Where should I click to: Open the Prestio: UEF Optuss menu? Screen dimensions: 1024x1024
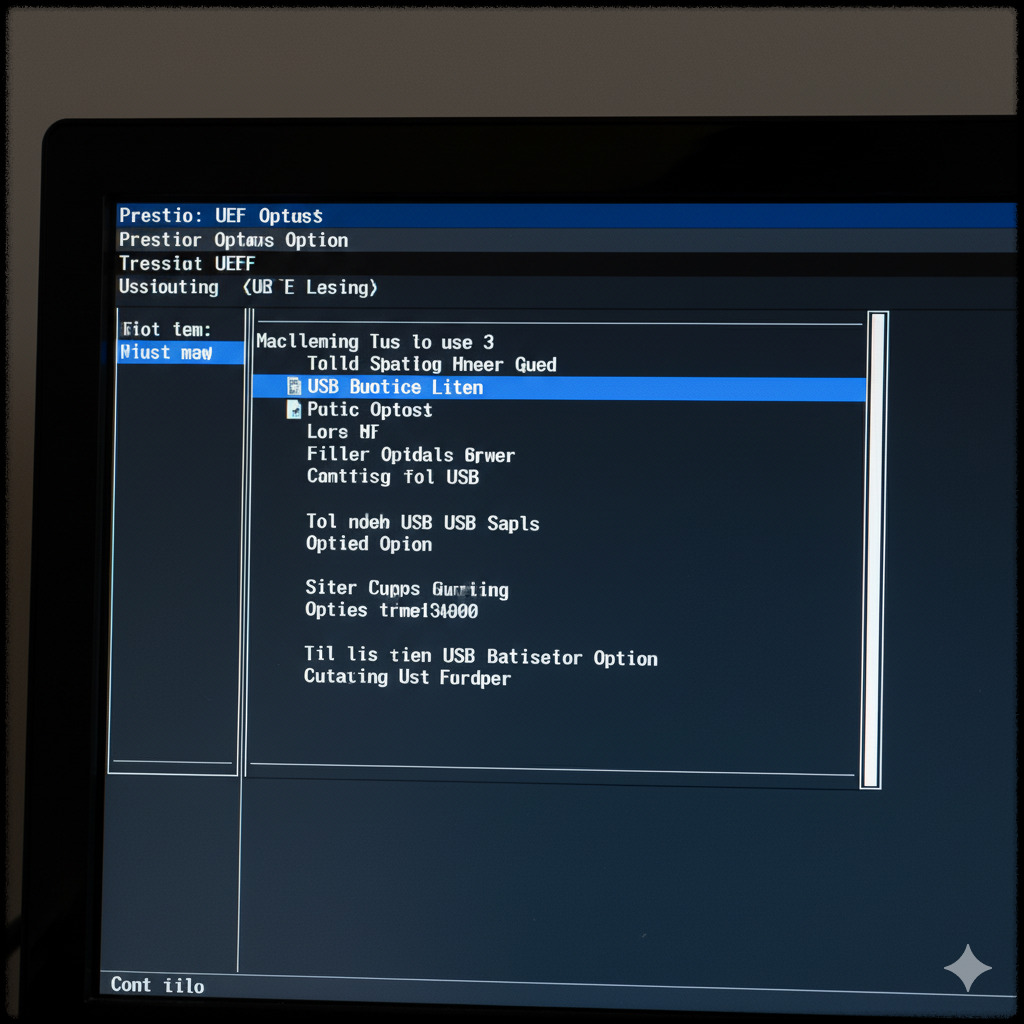point(220,215)
